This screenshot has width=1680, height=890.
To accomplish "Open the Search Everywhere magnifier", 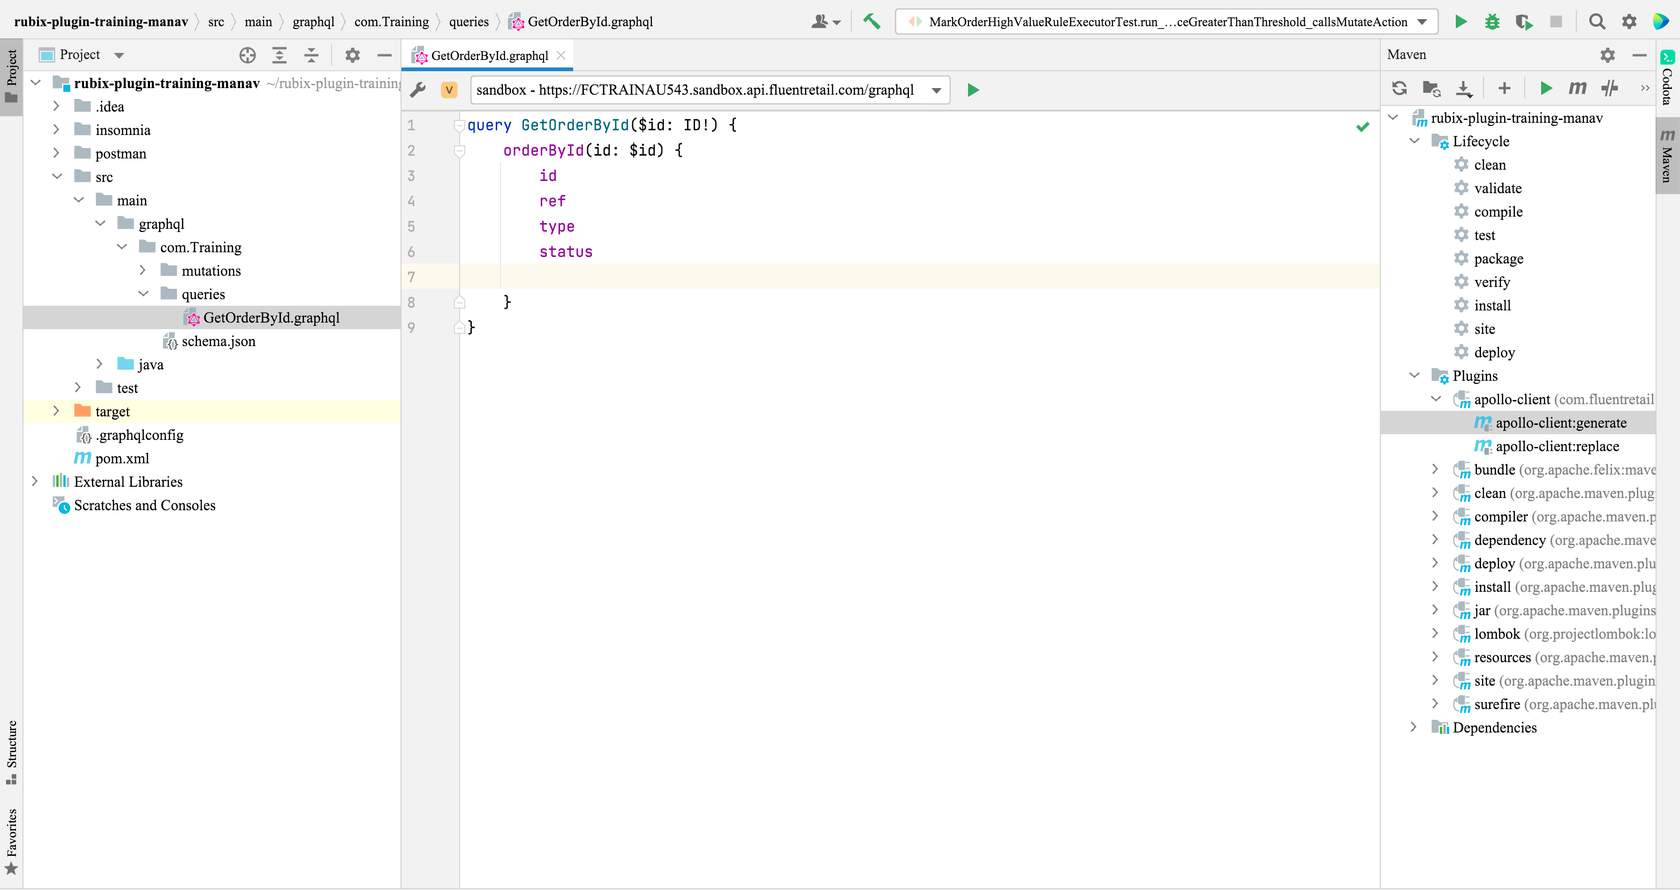I will click(1597, 21).
